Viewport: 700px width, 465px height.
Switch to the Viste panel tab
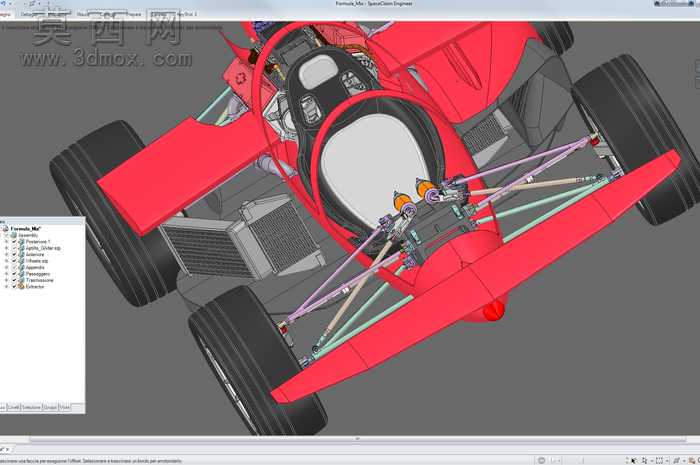(65, 407)
